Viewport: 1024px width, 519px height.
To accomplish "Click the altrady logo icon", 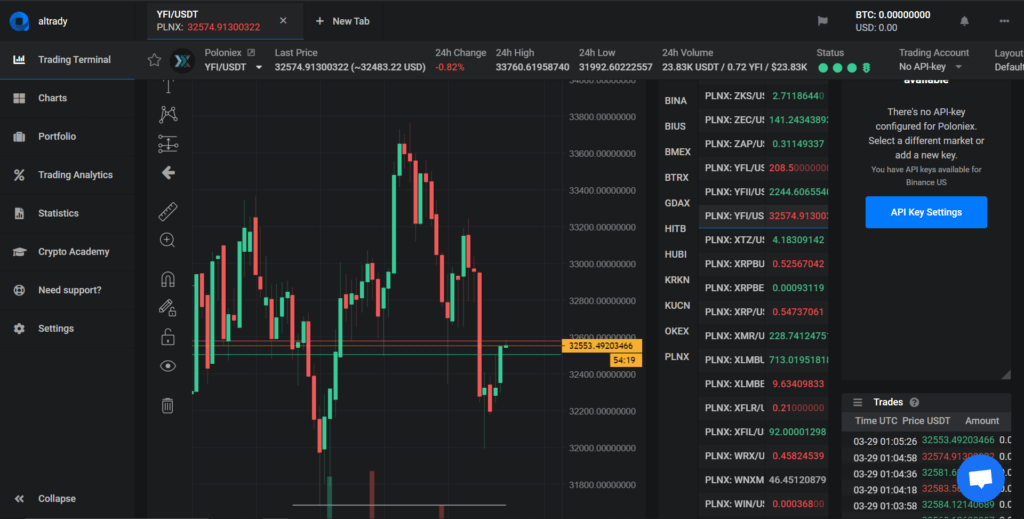I will click(19, 22).
